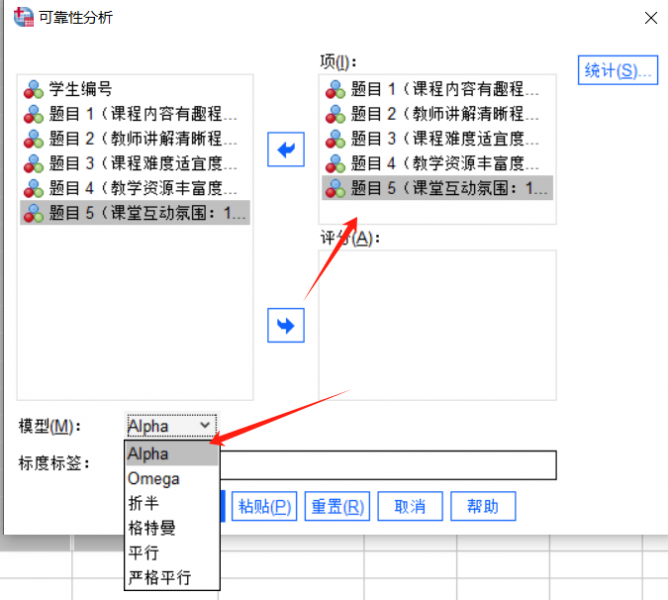Click icon of 题目 4 in 项 list
Image resolution: width=668 pixels, height=600 pixels.
point(335,163)
